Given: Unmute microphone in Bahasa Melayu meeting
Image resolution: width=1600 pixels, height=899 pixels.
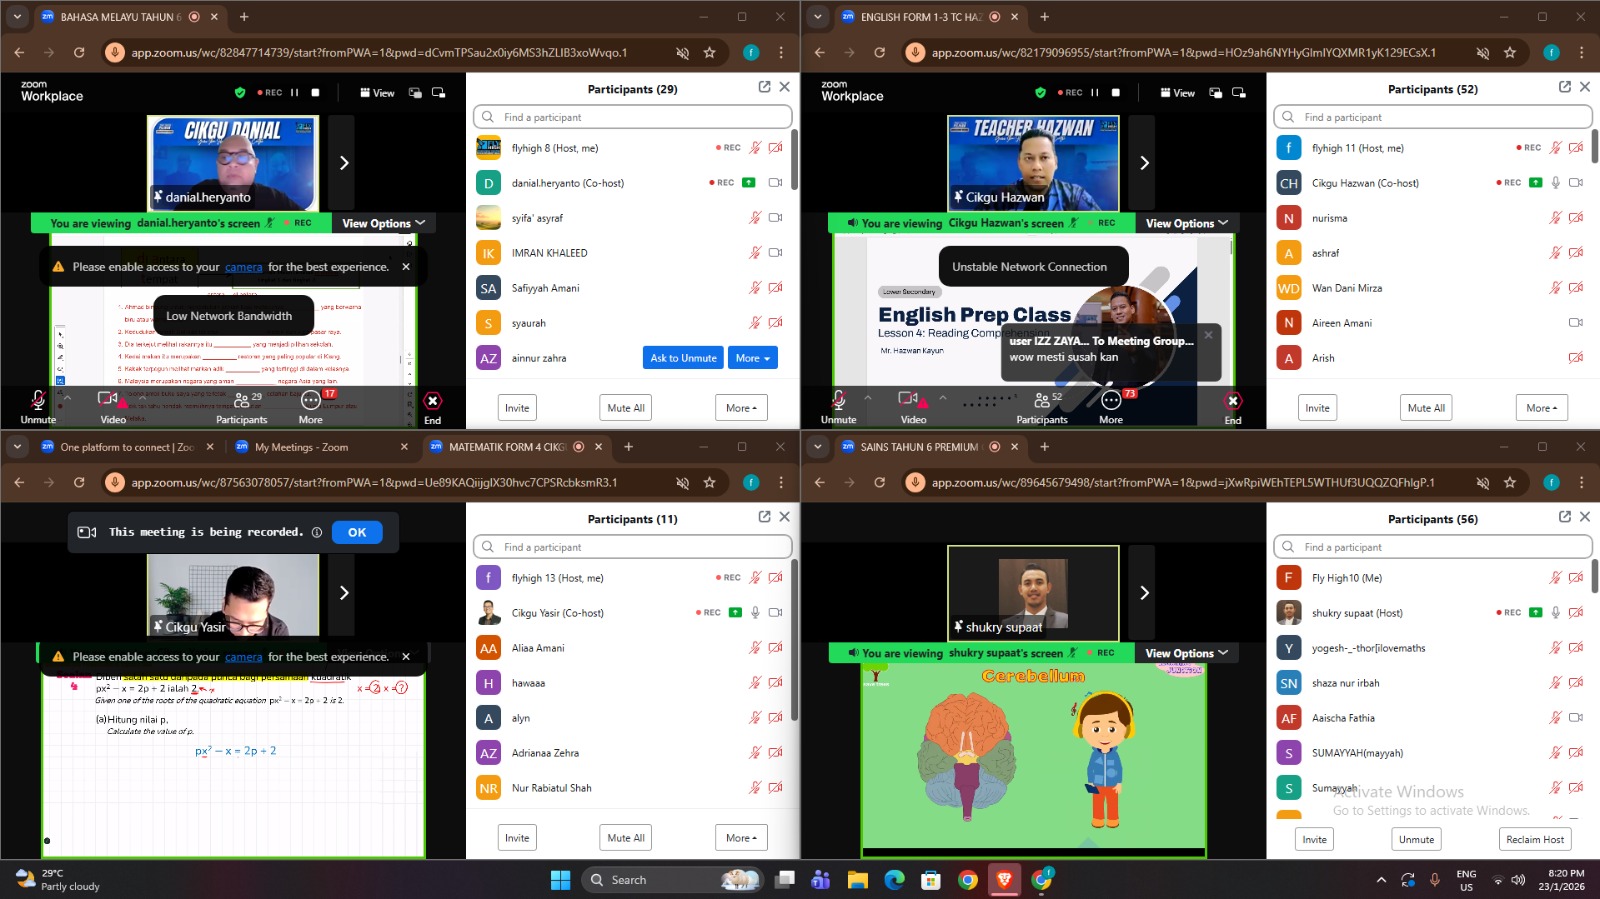Looking at the screenshot, I should pyautogui.click(x=38, y=402).
